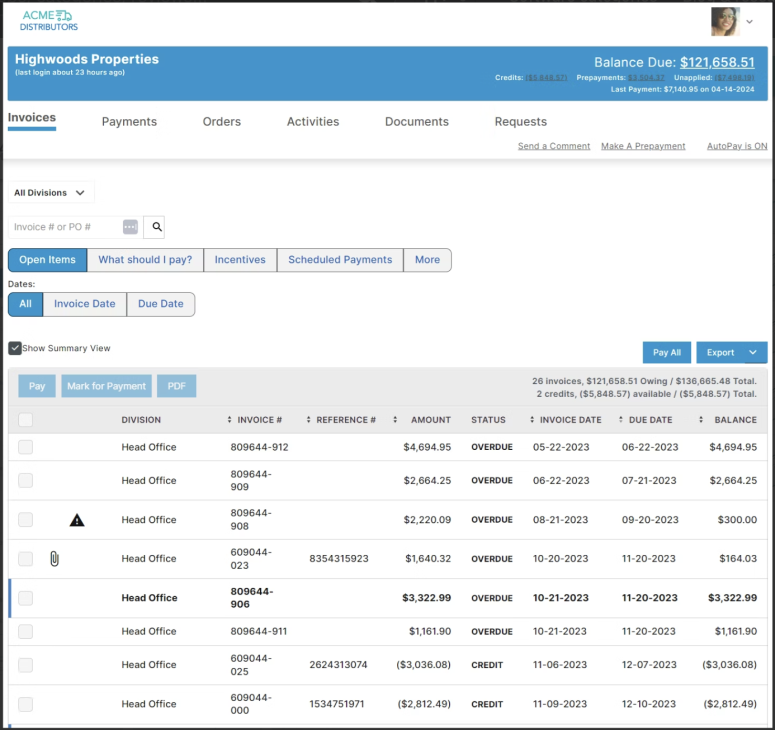The image size is (775, 730).
Task: Select the checkbox for invoice 809644-912
Action: tap(25, 447)
